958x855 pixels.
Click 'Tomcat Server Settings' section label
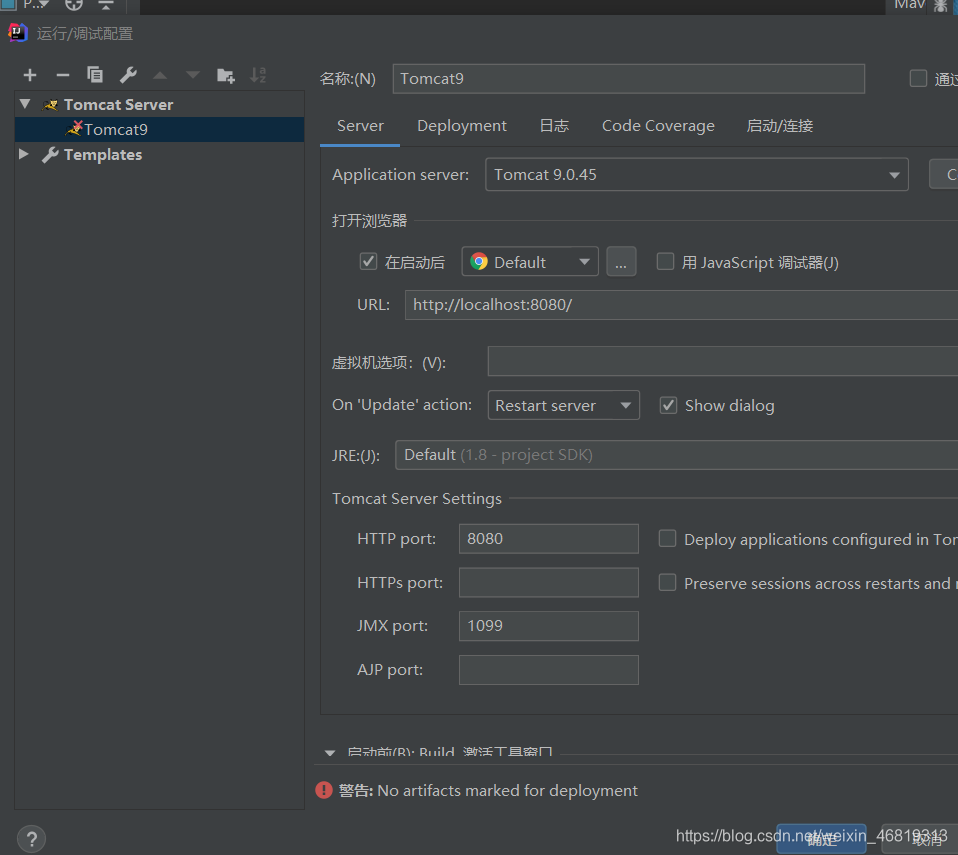417,499
